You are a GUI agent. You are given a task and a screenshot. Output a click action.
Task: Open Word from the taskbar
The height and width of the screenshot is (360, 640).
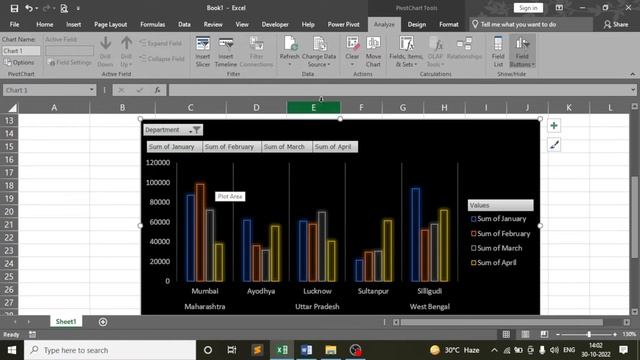pos(306,350)
